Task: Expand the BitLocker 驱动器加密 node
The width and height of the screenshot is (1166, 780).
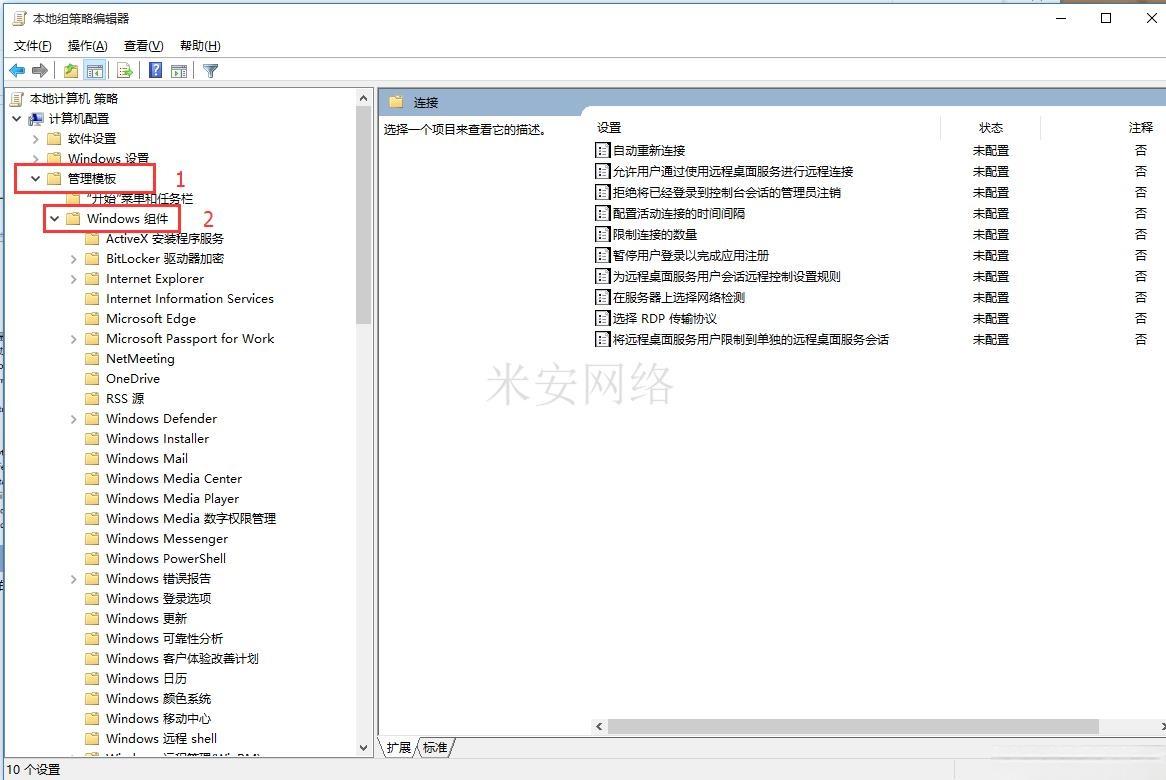Action: click(x=73, y=259)
